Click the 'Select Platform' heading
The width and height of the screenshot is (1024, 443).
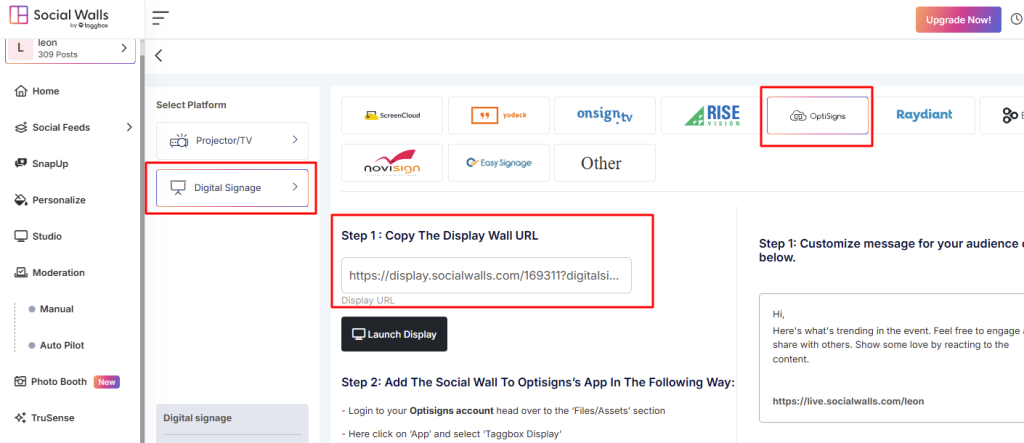[x=191, y=105]
